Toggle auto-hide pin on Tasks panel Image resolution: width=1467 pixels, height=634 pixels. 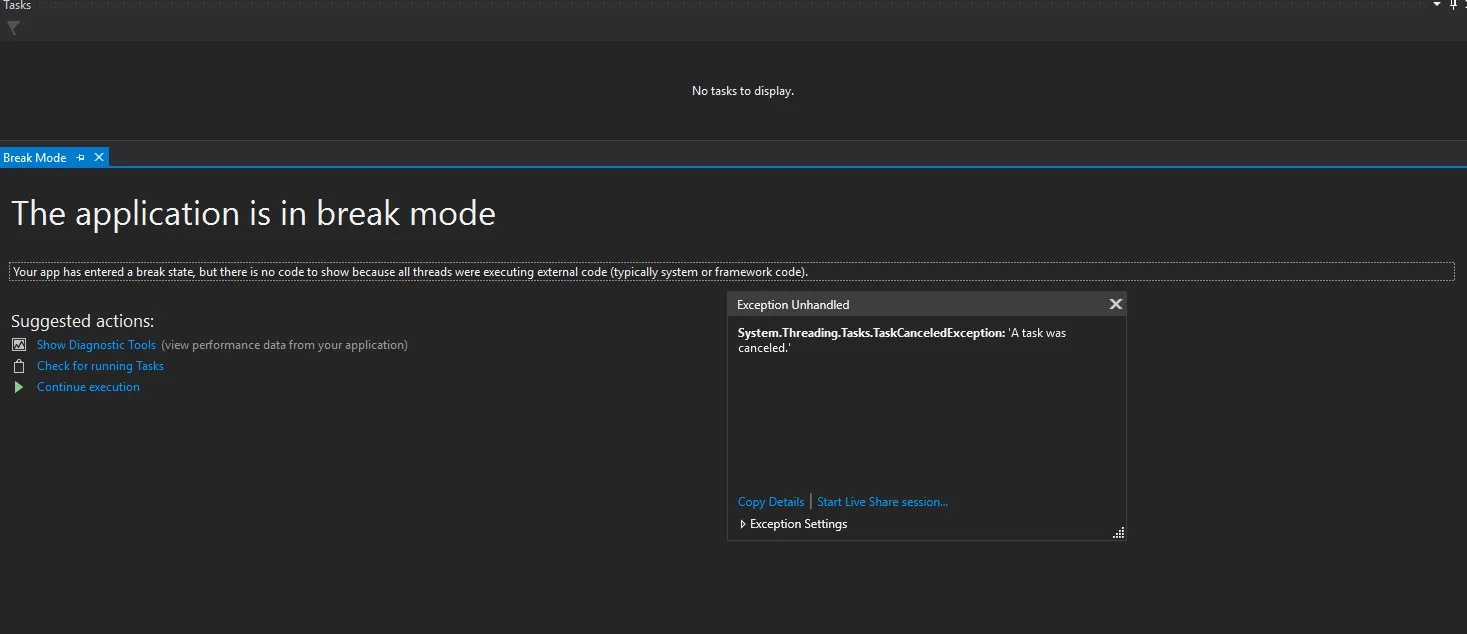pos(1454,5)
